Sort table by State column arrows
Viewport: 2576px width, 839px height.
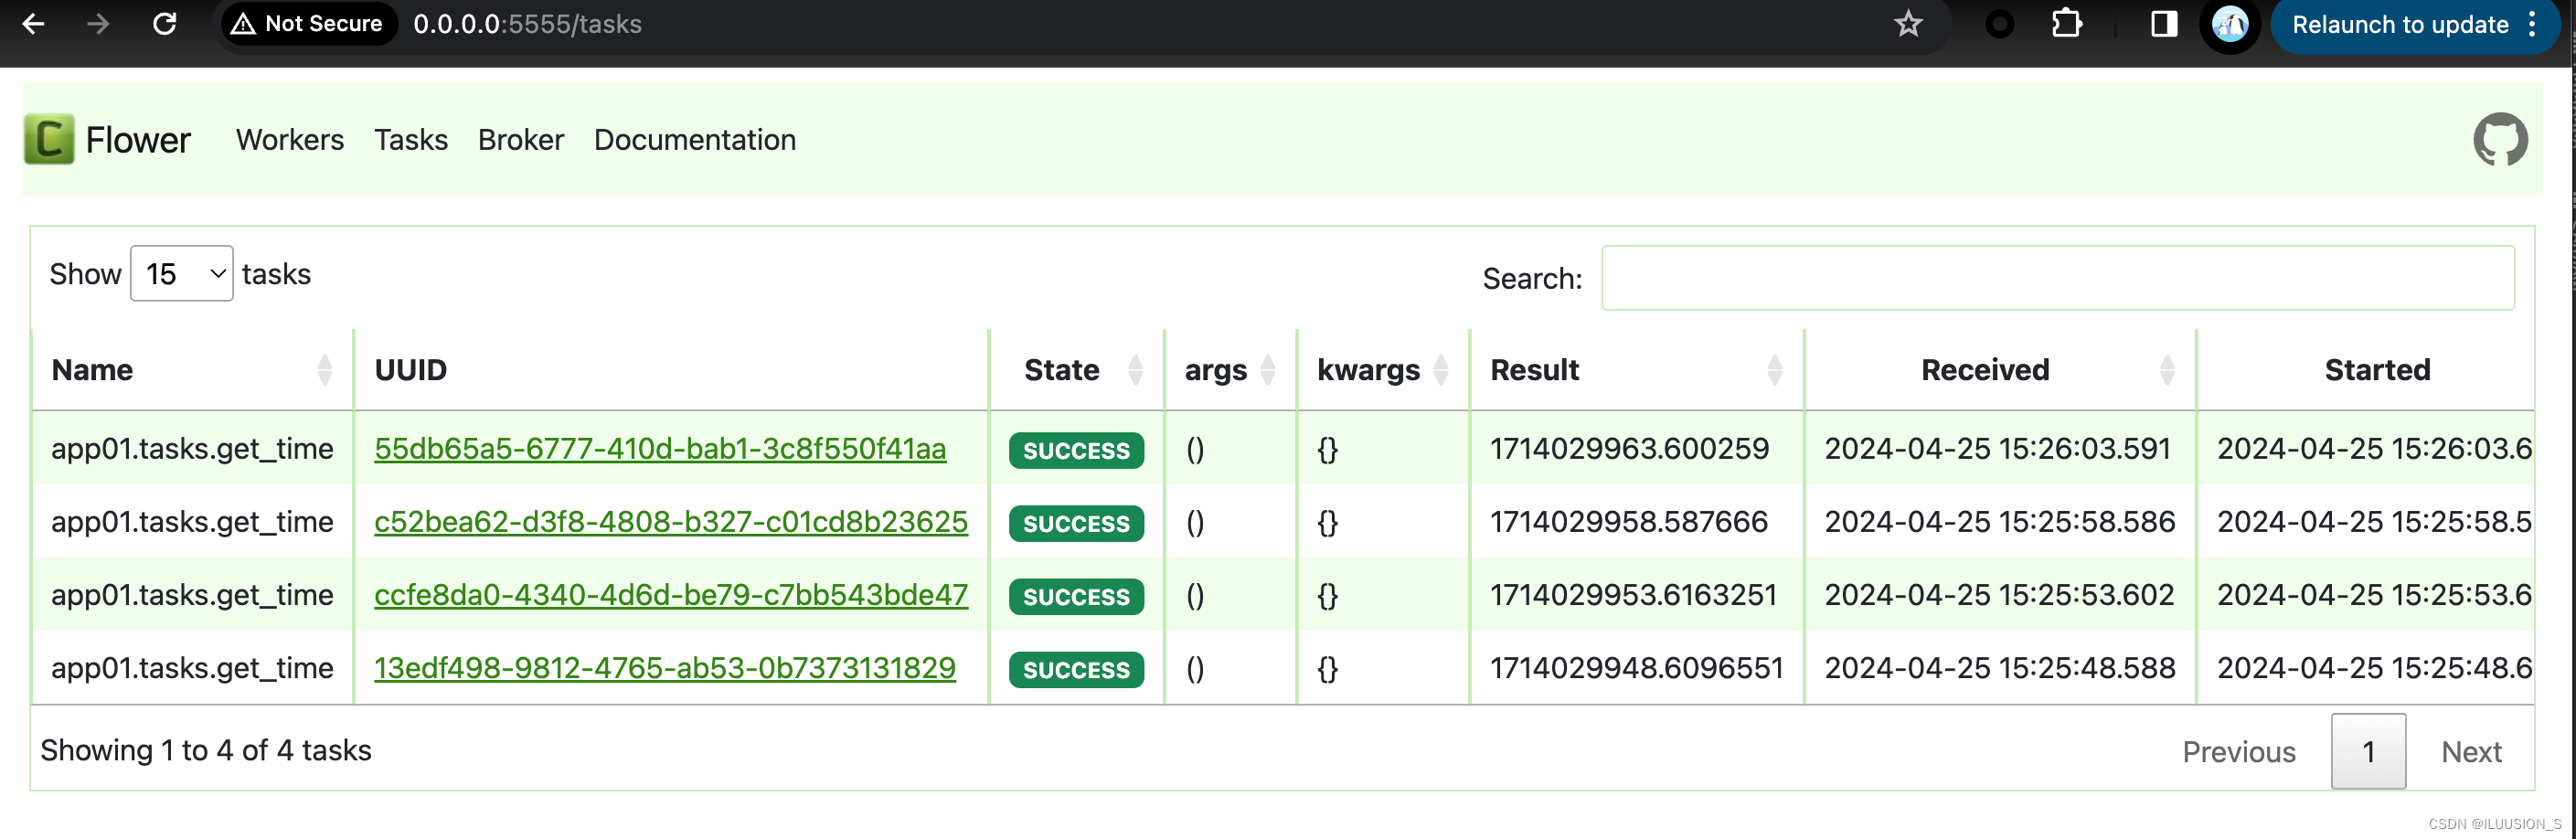[x=1135, y=370]
